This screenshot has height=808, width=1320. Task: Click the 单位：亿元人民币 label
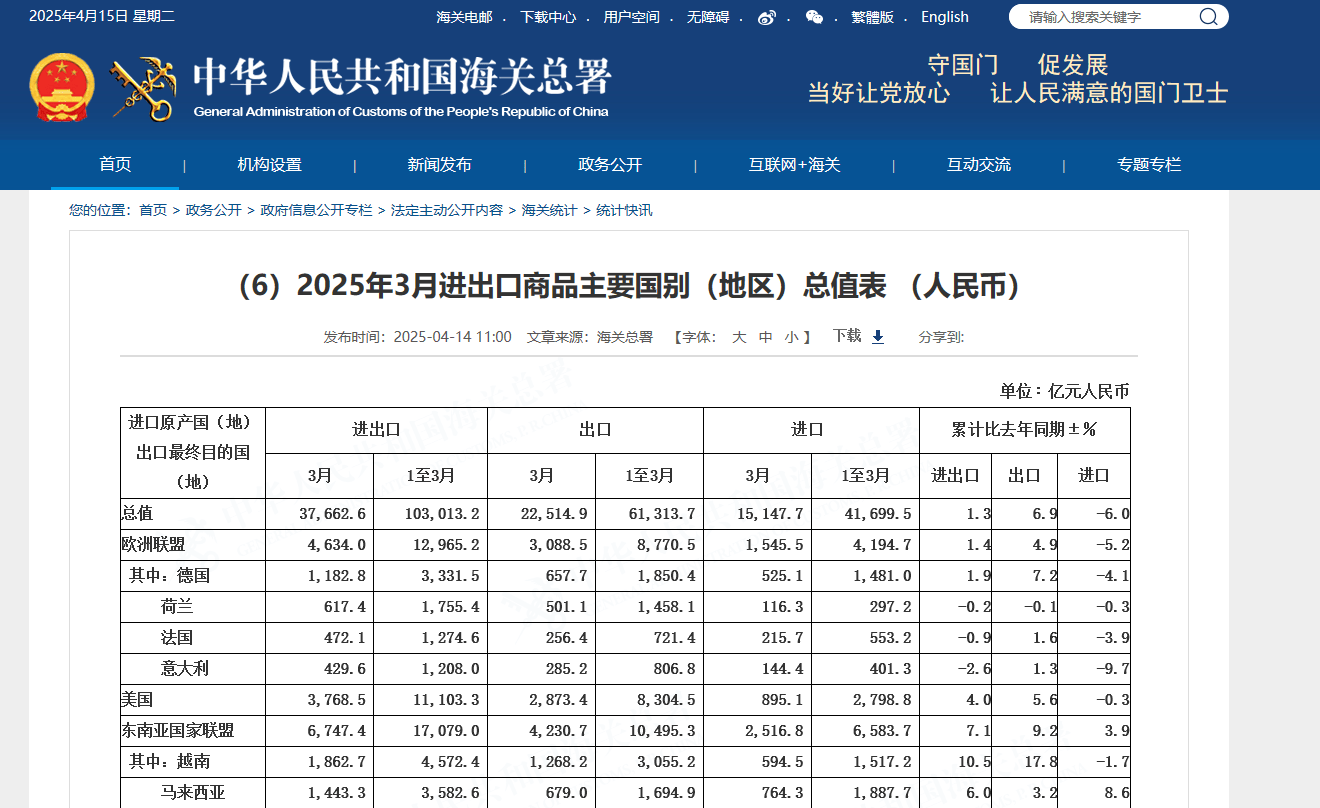pos(1064,391)
